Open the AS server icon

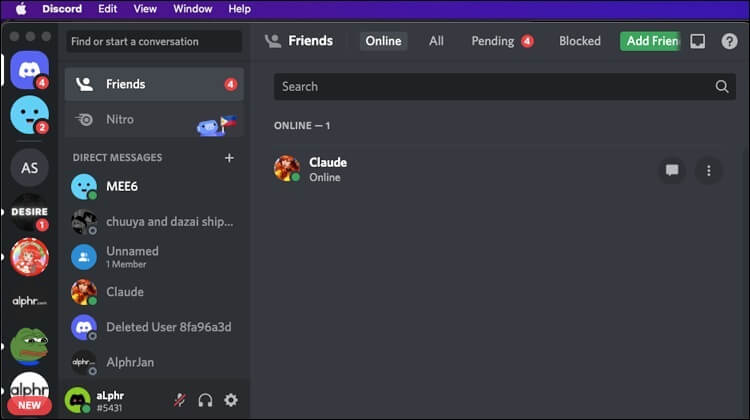point(30,167)
